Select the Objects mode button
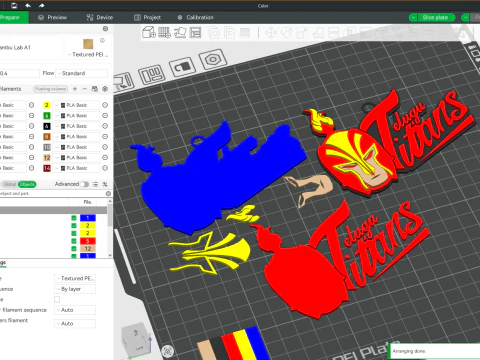This screenshot has height=360, width=480. pos(27,184)
